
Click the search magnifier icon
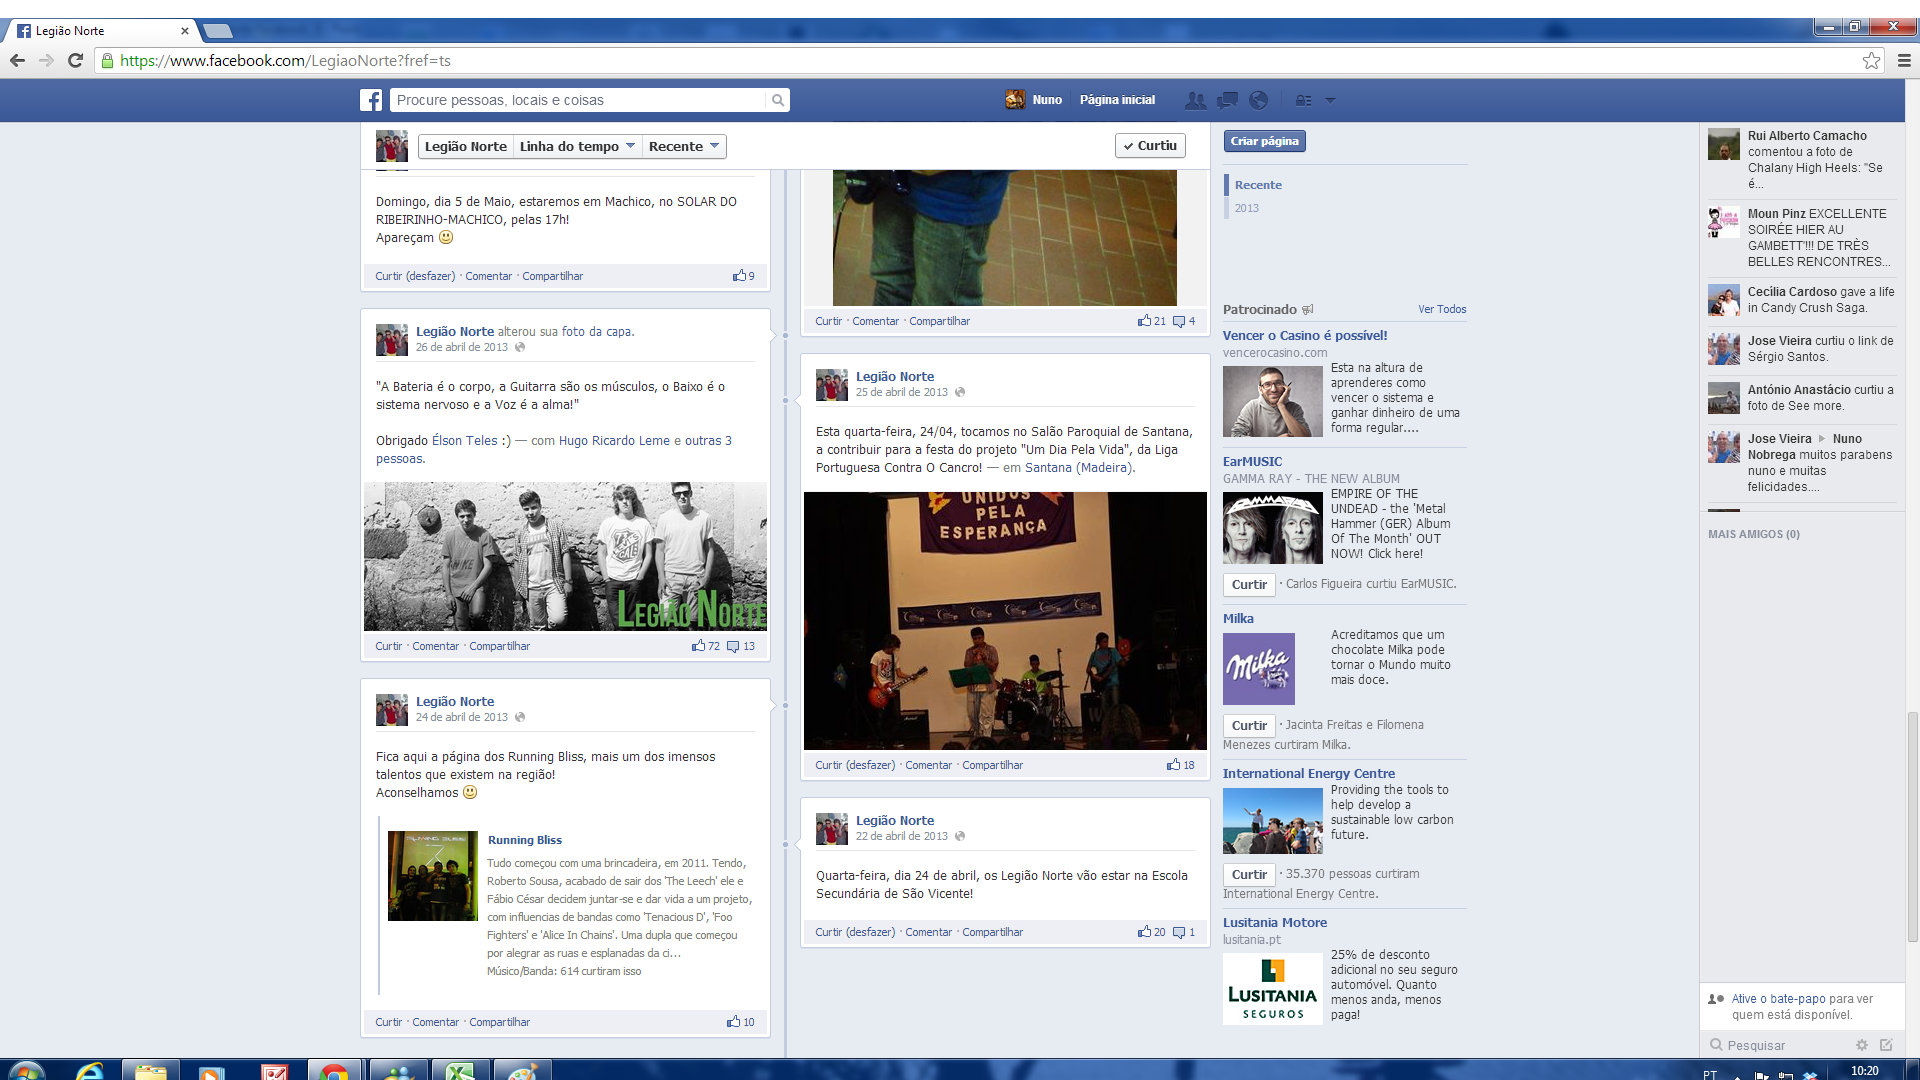[777, 100]
